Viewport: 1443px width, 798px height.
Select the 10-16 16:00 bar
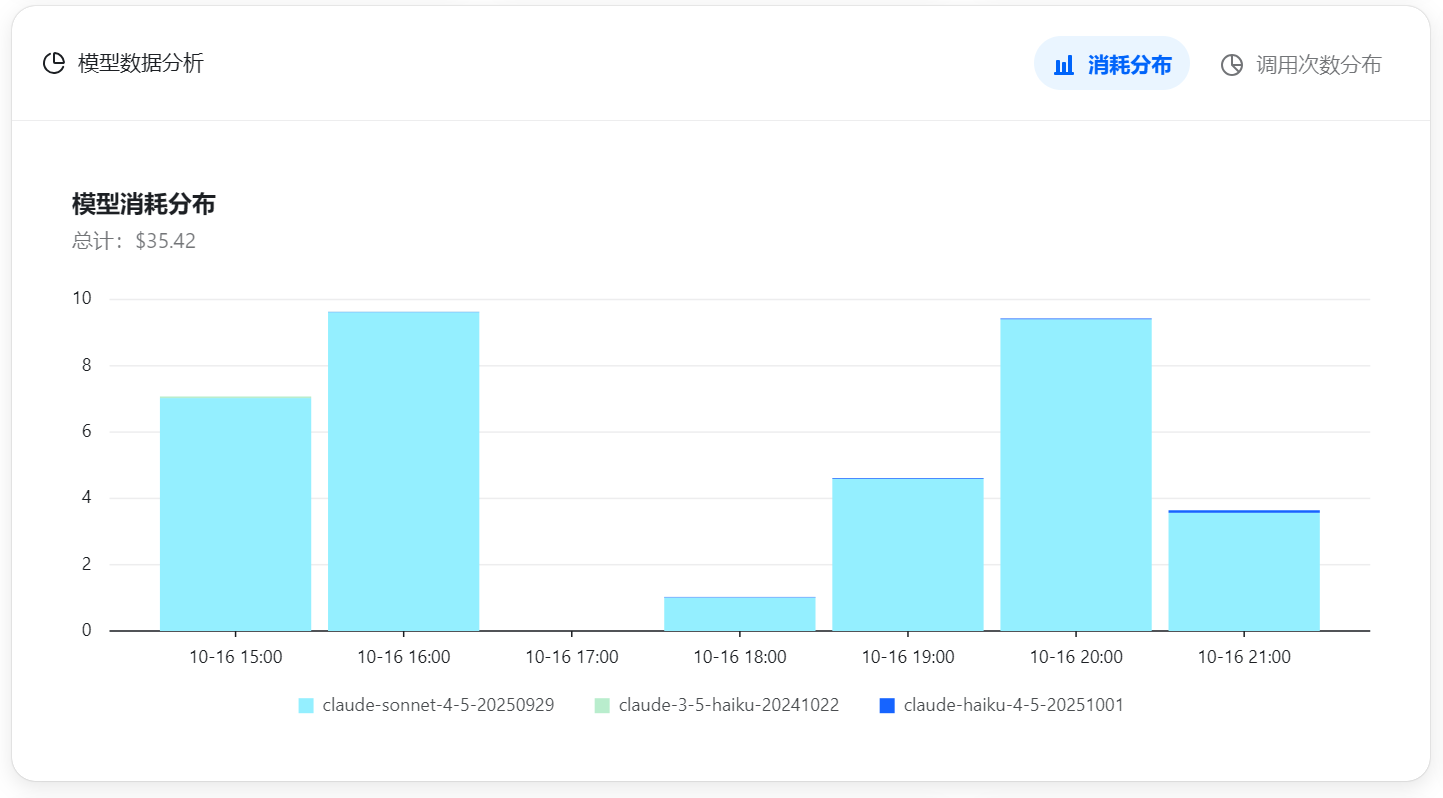coord(403,471)
